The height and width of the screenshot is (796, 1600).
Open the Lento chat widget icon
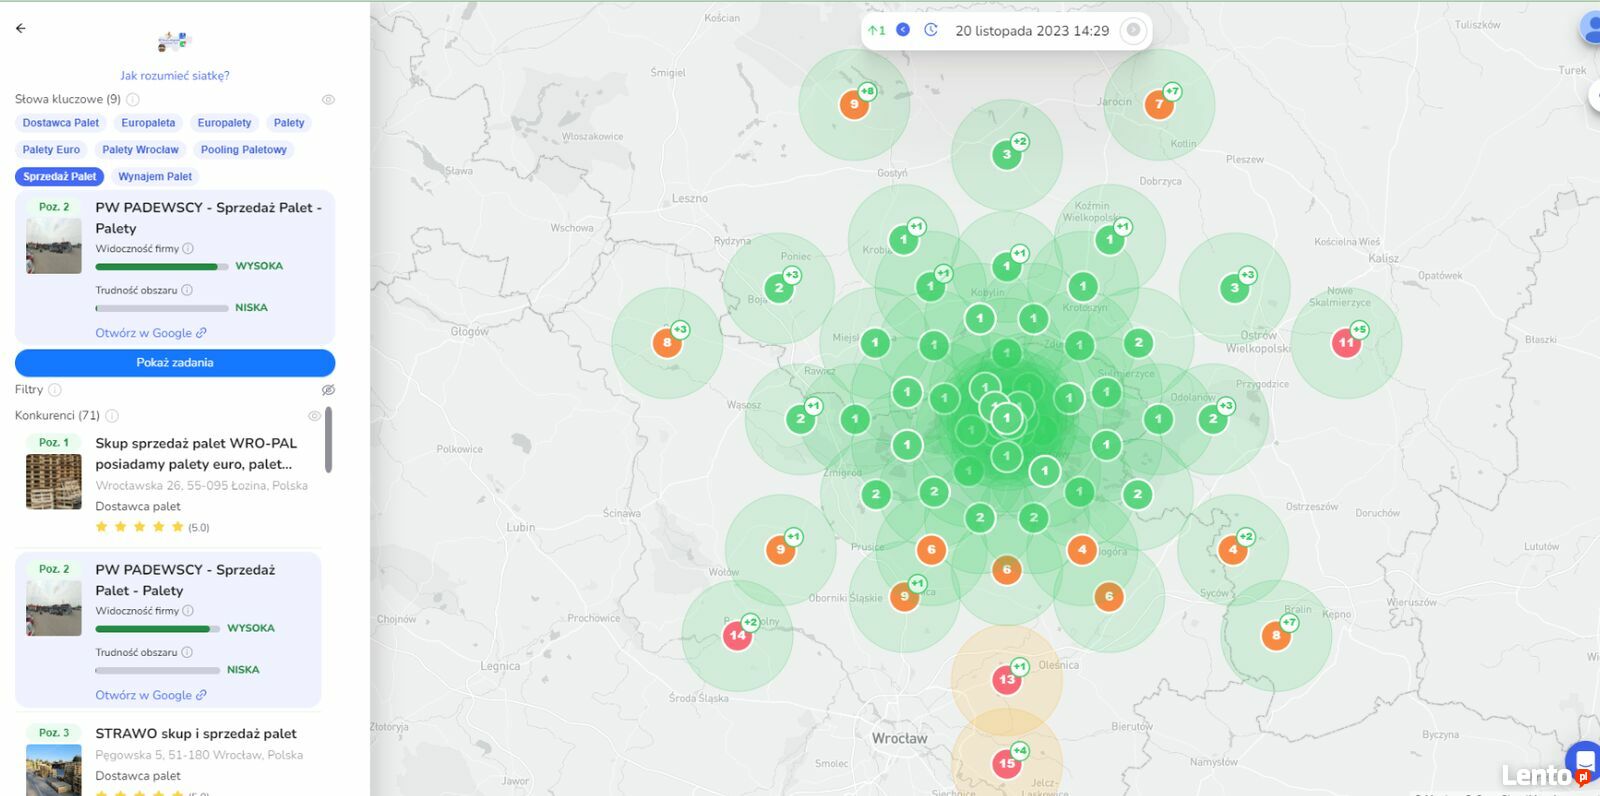click(x=1584, y=760)
